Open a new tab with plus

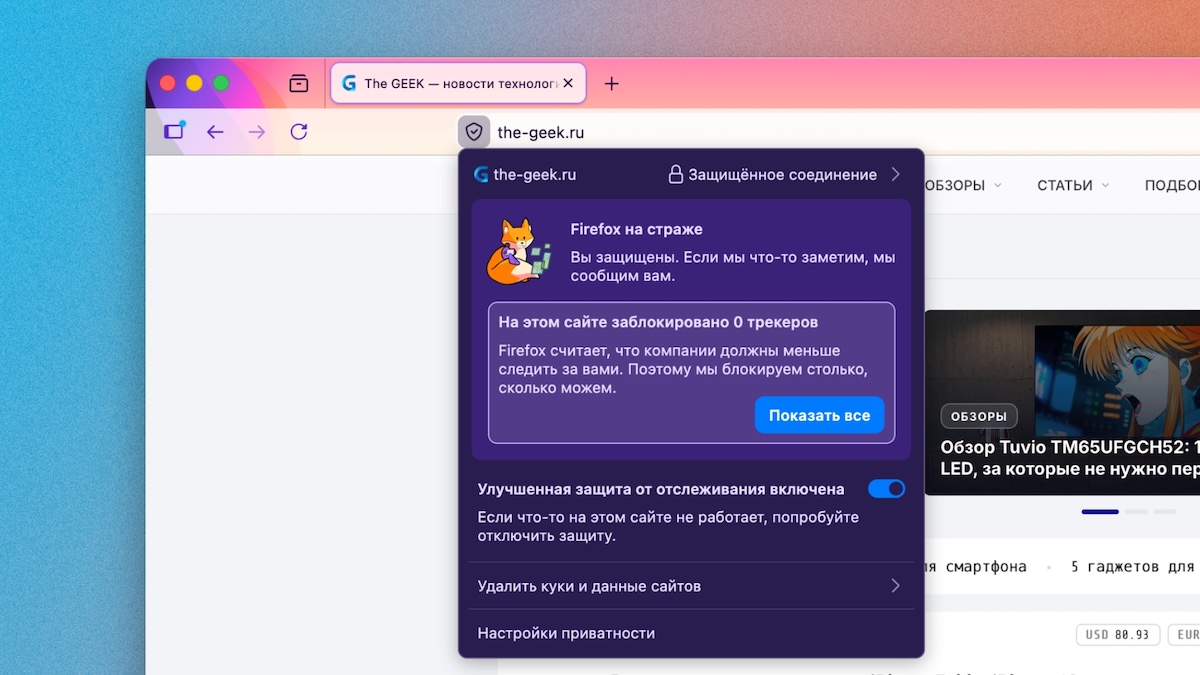[x=612, y=83]
